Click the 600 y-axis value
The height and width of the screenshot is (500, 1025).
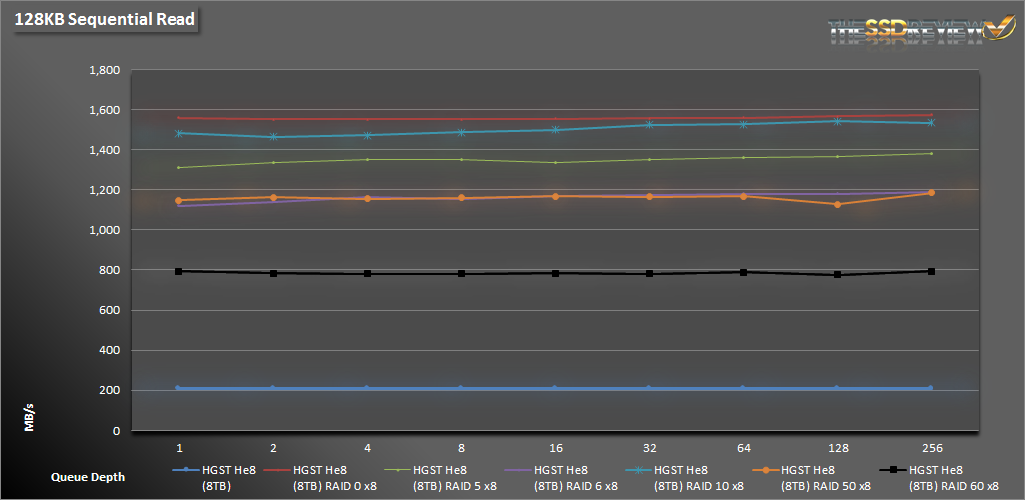[x=111, y=311]
